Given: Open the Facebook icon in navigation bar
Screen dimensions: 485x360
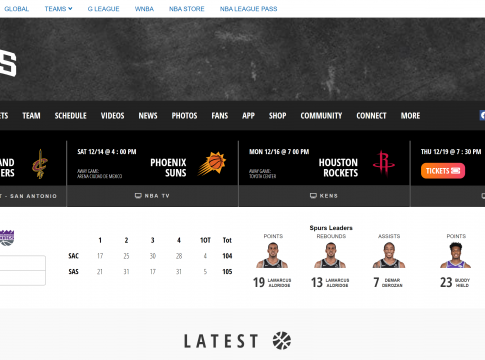Looking at the screenshot, I should (482, 116).
